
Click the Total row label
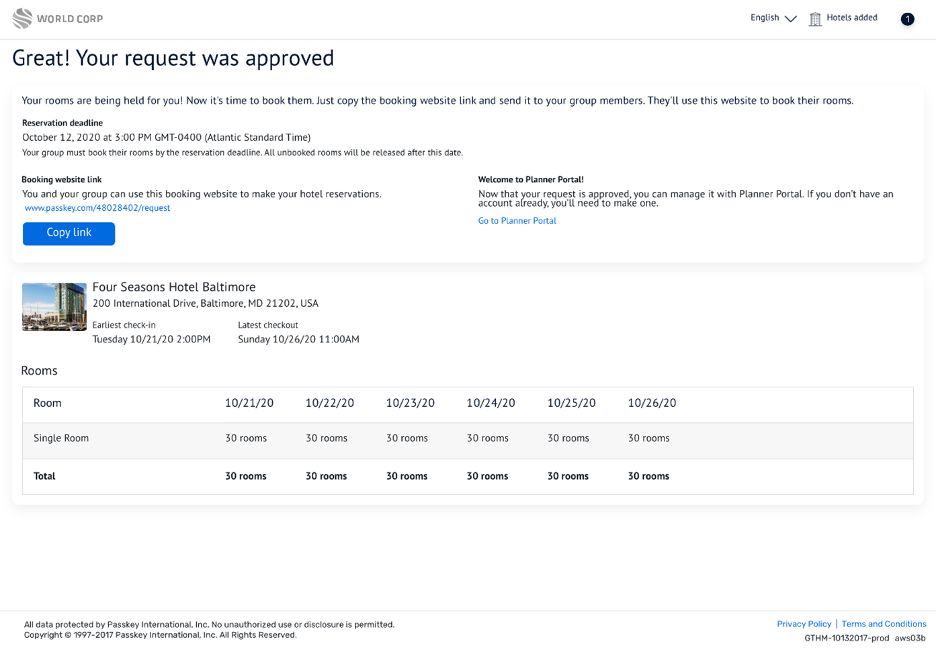pyautogui.click(x=44, y=476)
